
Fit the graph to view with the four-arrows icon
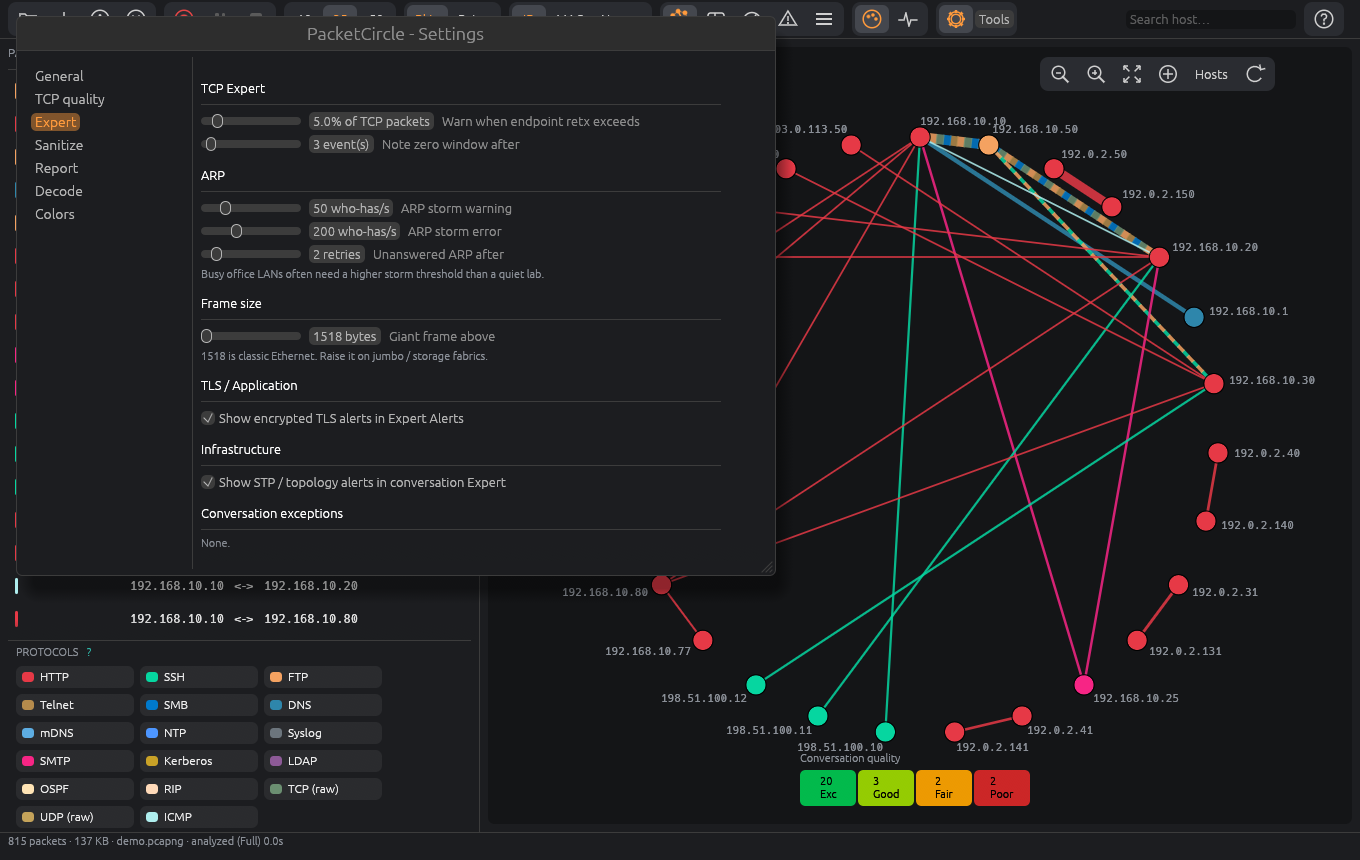pyautogui.click(x=1132, y=74)
